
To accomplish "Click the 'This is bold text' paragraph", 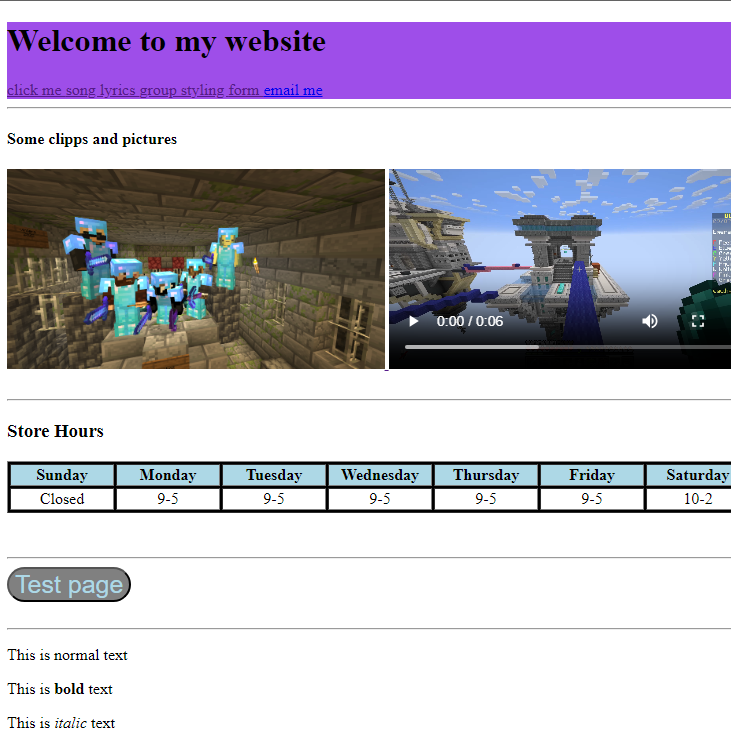I will pos(60,689).
